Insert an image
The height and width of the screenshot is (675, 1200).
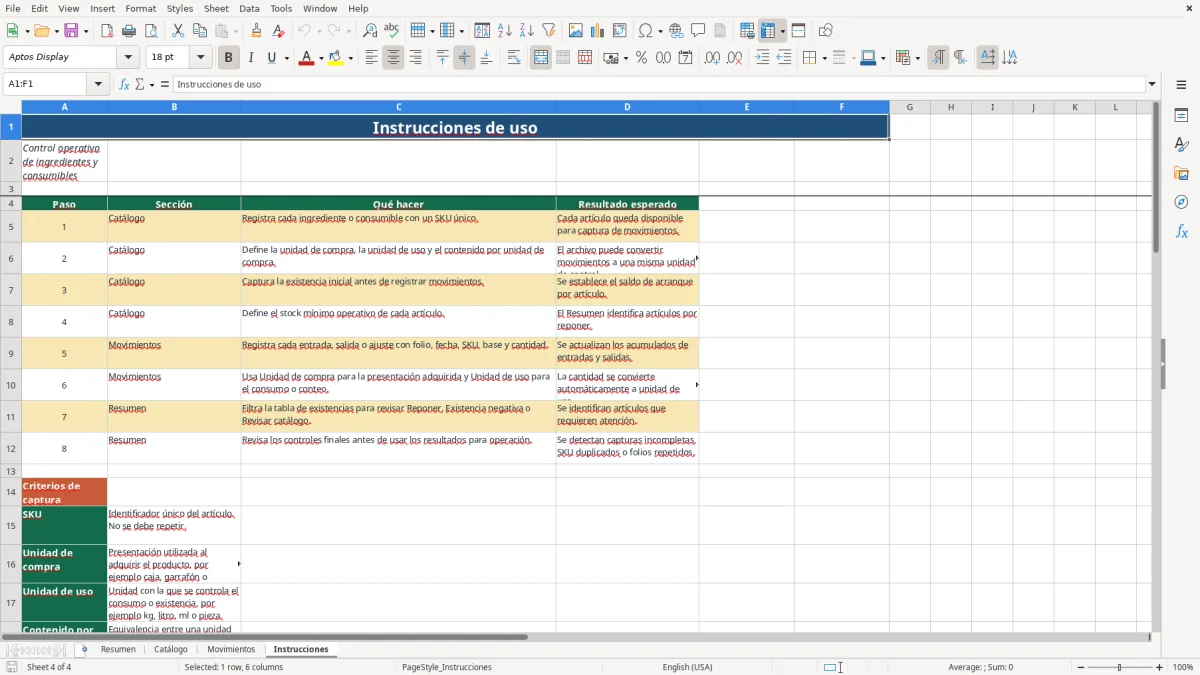pos(576,31)
